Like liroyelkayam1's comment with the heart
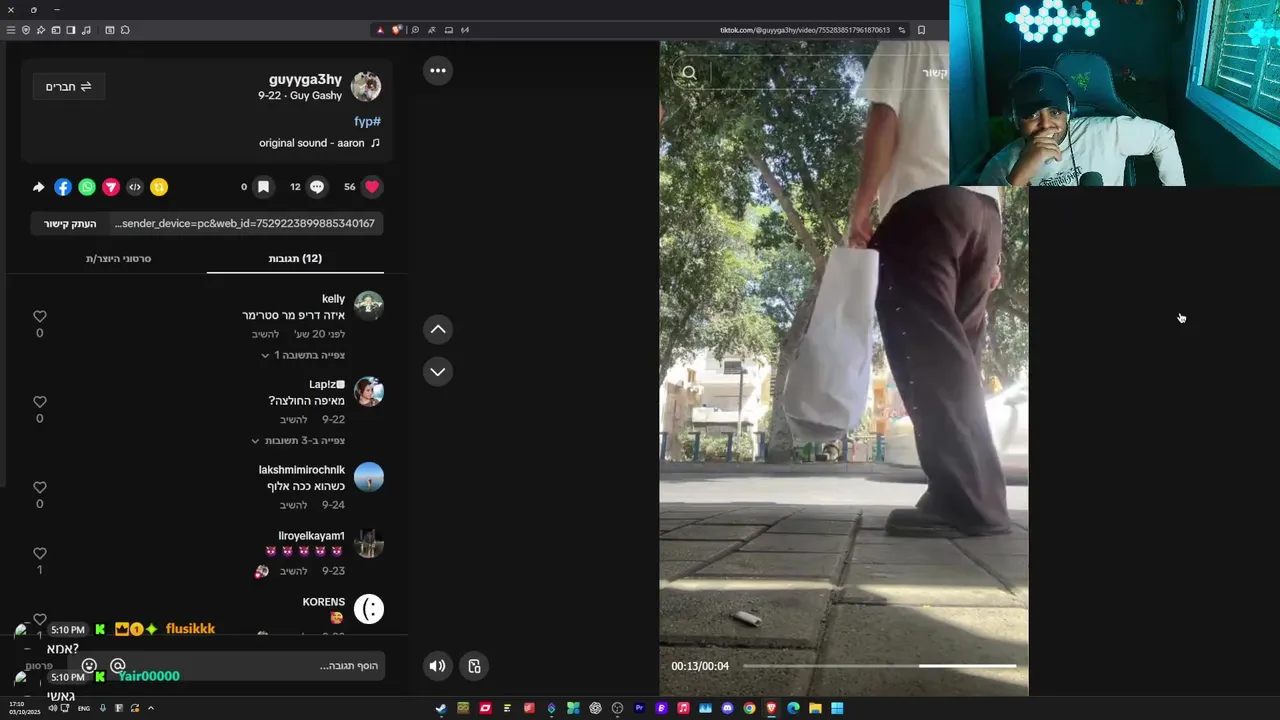 coord(40,553)
